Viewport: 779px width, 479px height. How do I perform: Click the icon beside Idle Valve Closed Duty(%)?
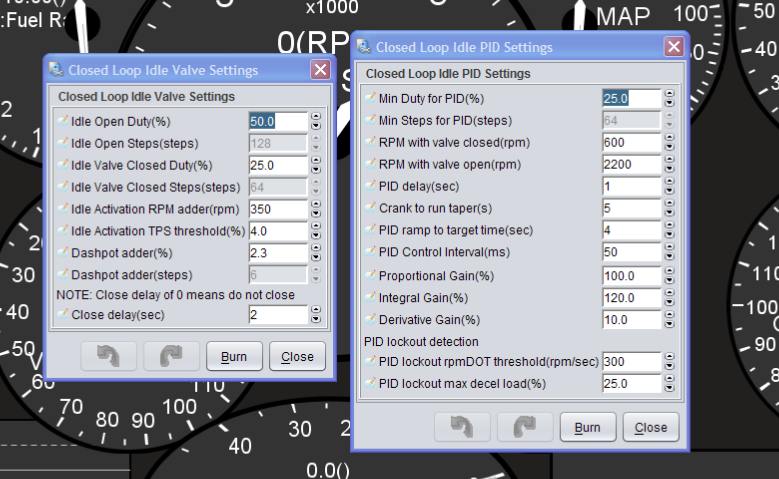click(x=63, y=164)
